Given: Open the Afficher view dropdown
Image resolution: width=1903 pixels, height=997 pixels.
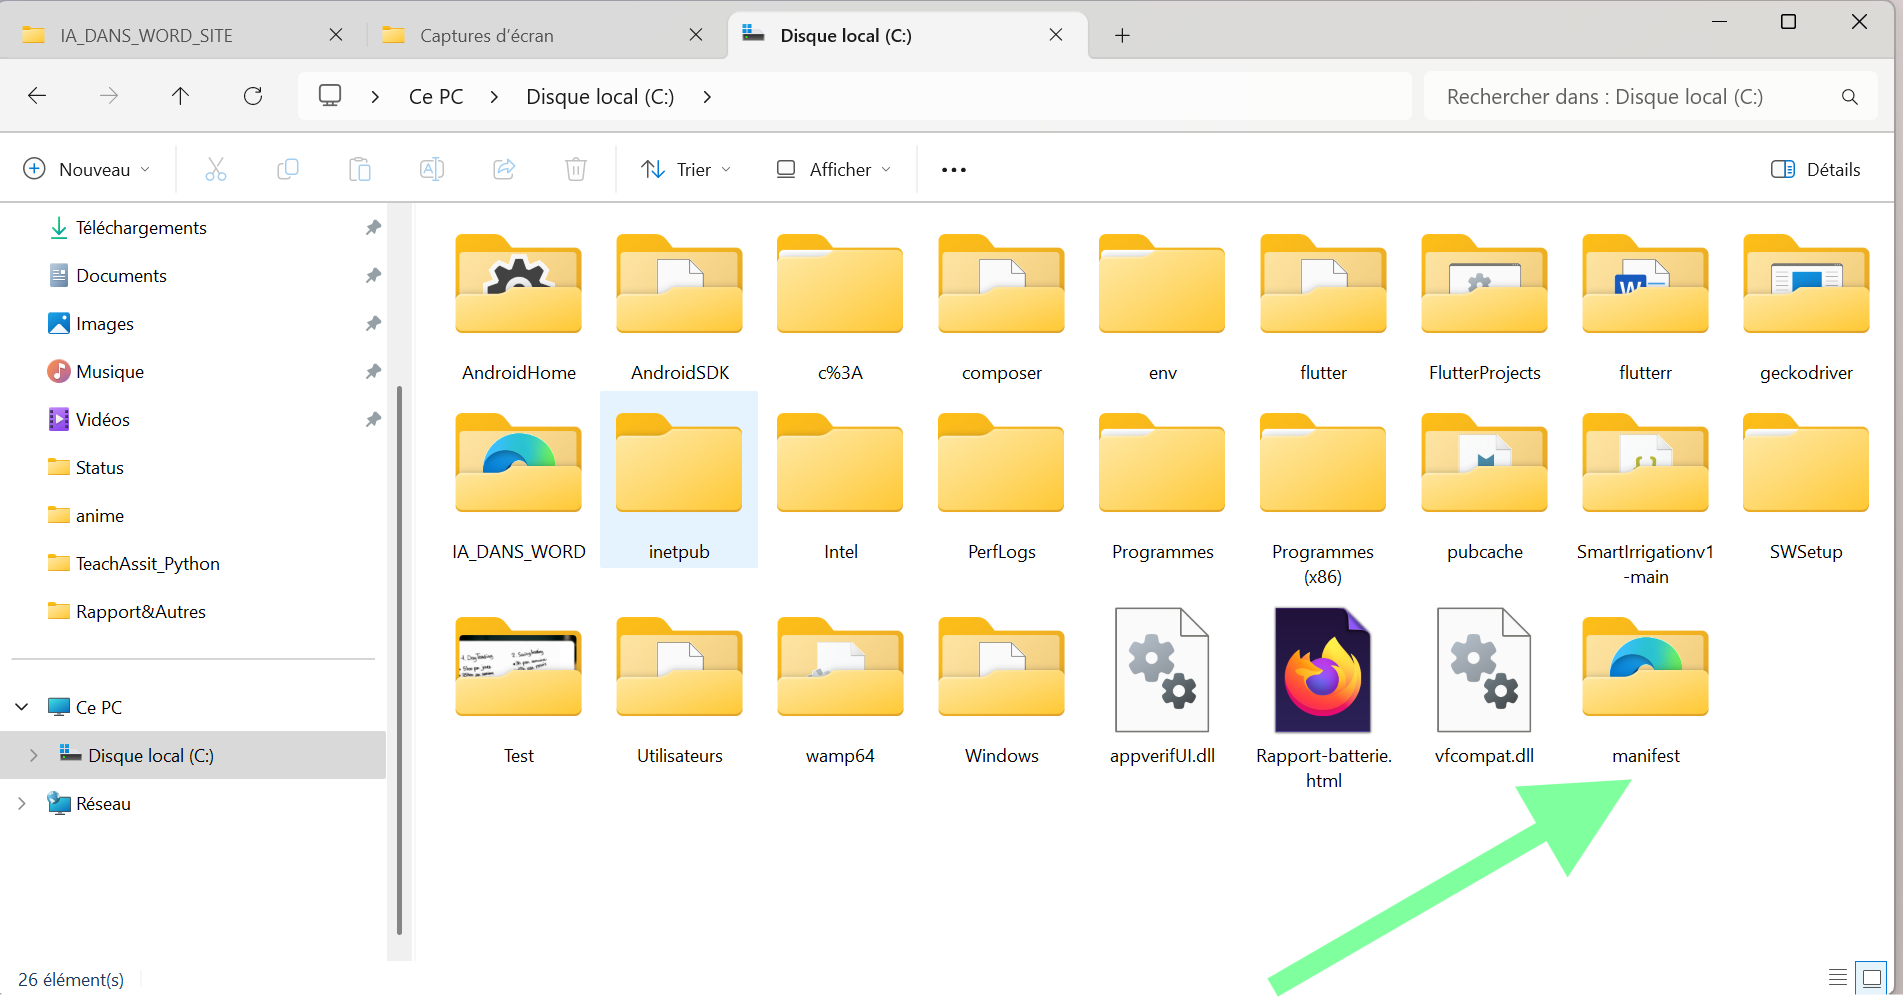Looking at the screenshot, I should coord(834,169).
